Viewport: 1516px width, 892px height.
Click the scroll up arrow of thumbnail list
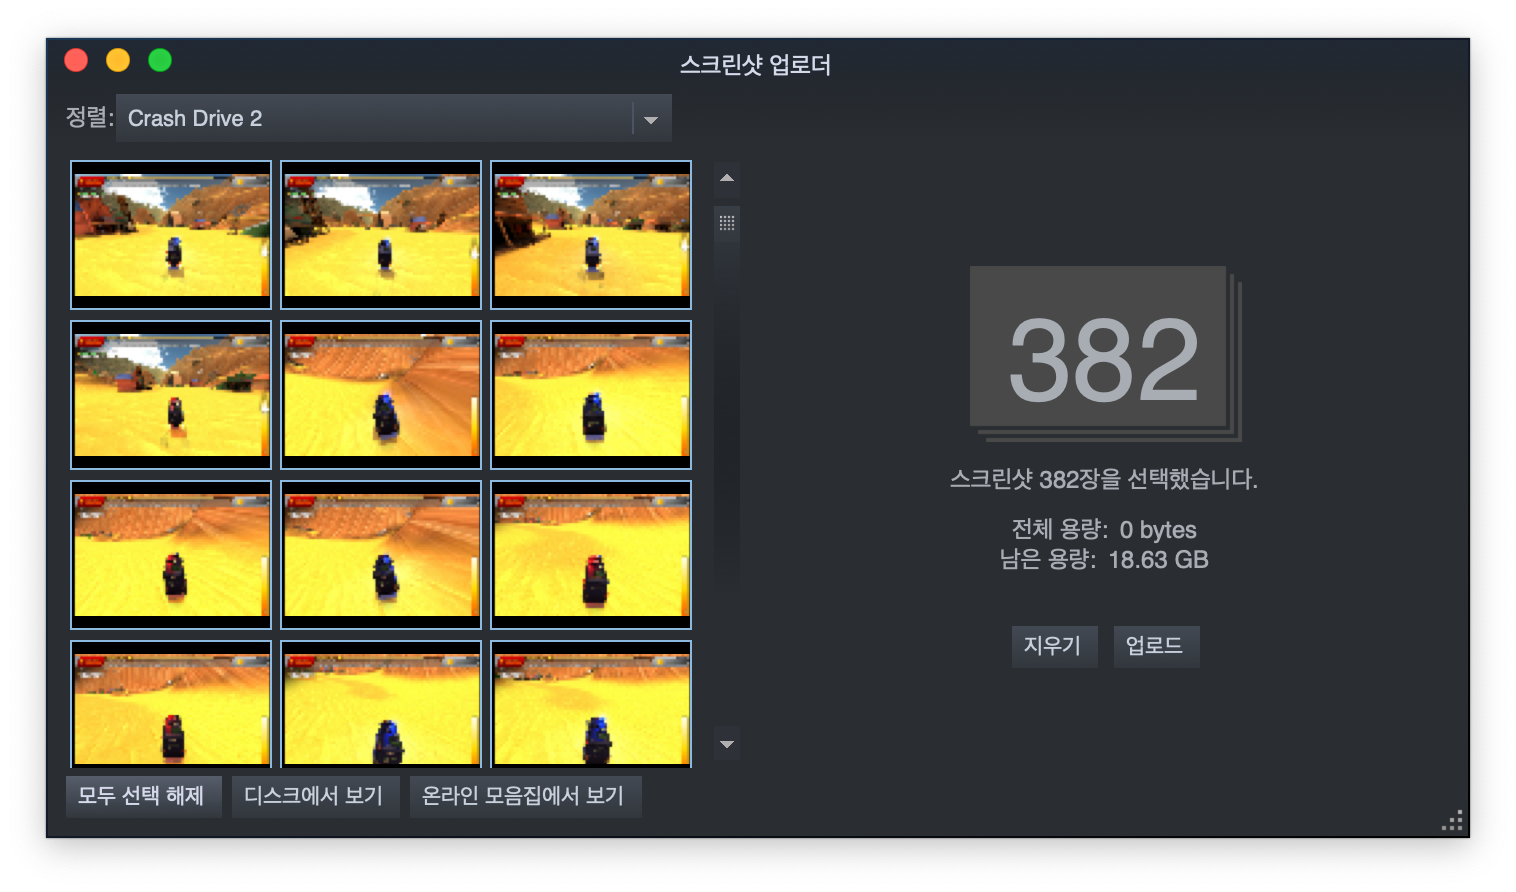pyautogui.click(x=727, y=177)
